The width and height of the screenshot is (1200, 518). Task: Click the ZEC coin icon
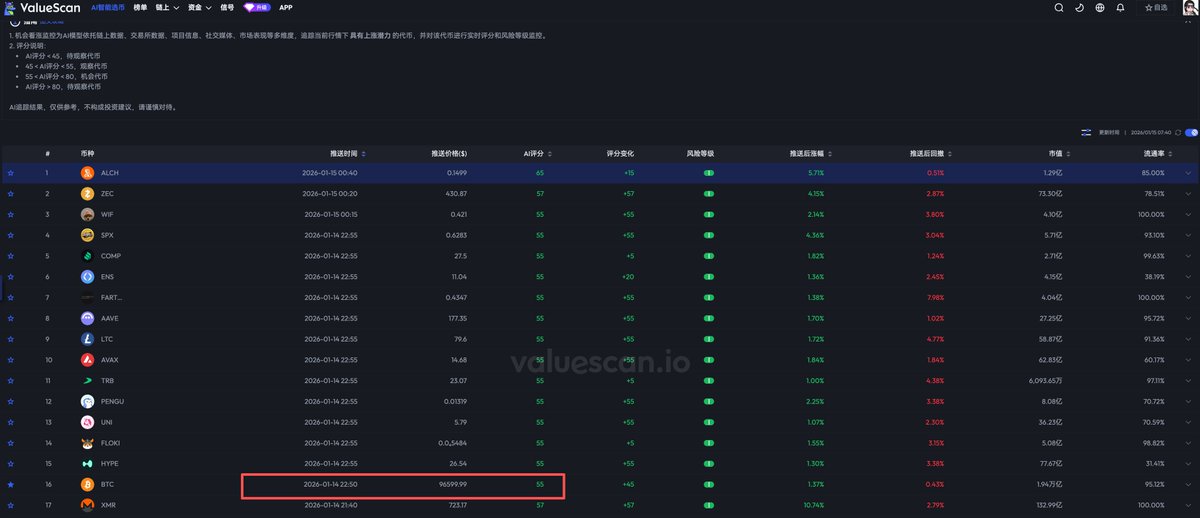[87, 193]
